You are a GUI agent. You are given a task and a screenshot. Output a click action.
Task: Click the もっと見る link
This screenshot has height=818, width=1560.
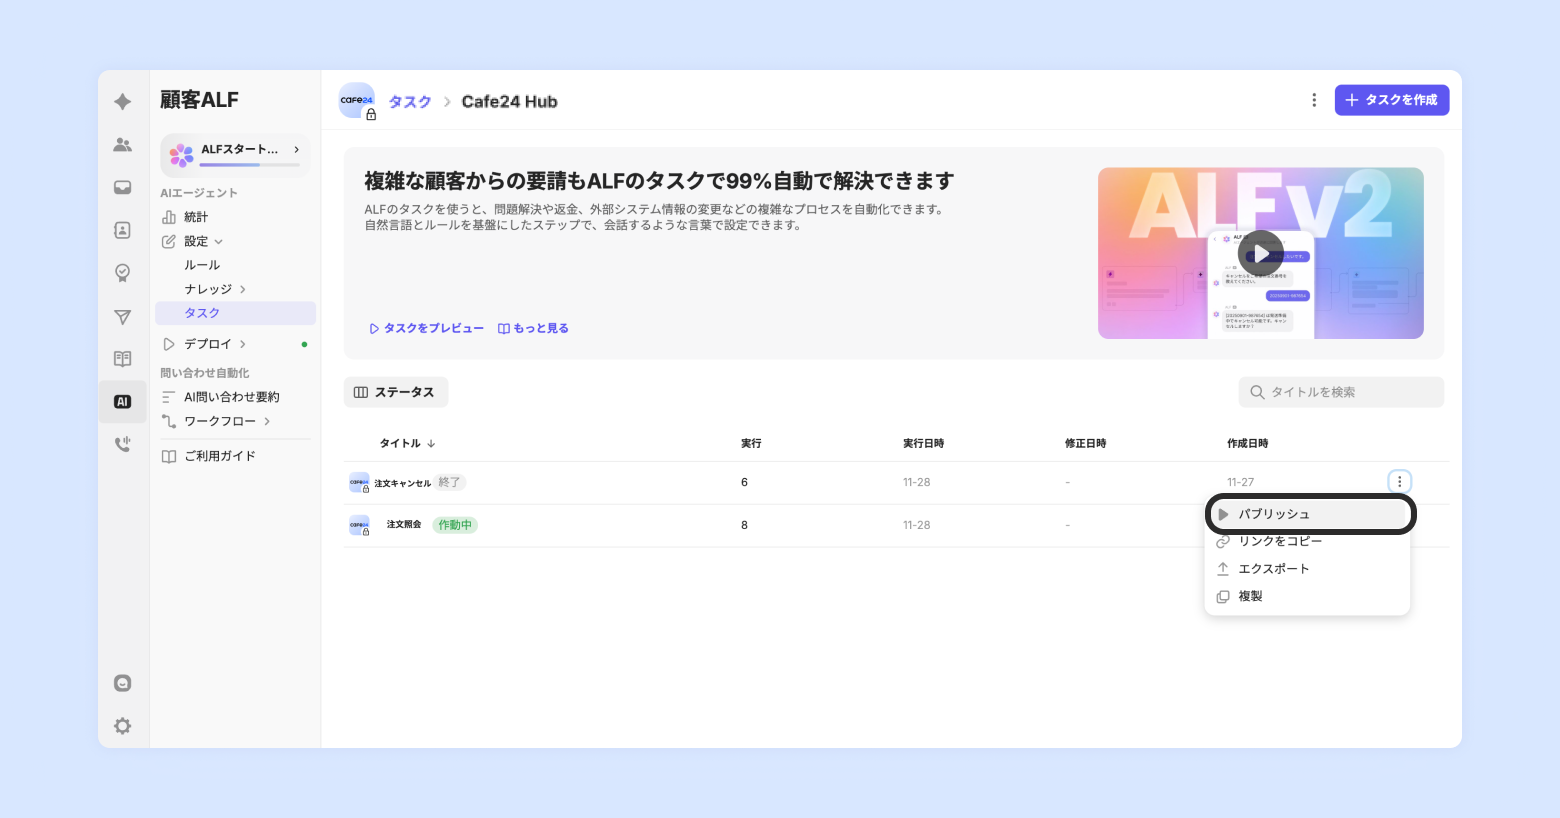tap(533, 328)
